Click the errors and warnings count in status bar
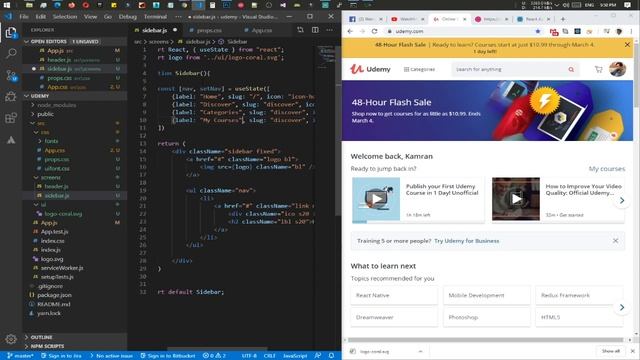640x360 pixels. click(214, 356)
